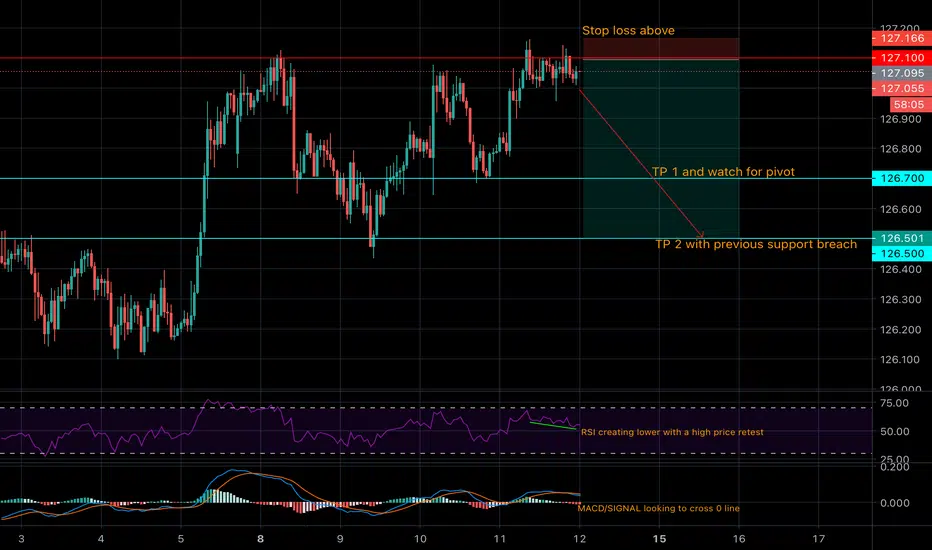
Task: Click date 3 on the time axis
Action: pos(21,539)
